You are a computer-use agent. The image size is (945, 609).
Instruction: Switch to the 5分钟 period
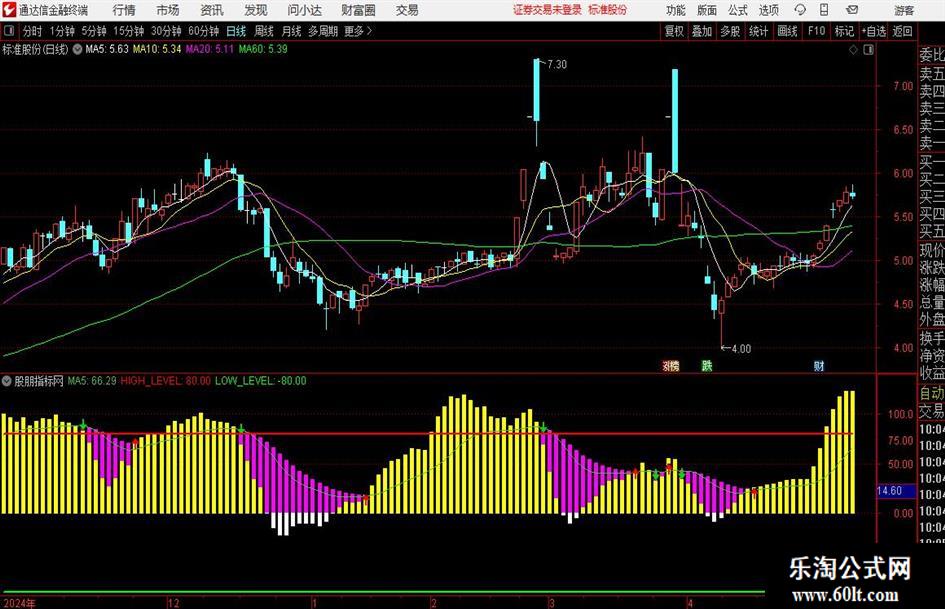(x=94, y=31)
